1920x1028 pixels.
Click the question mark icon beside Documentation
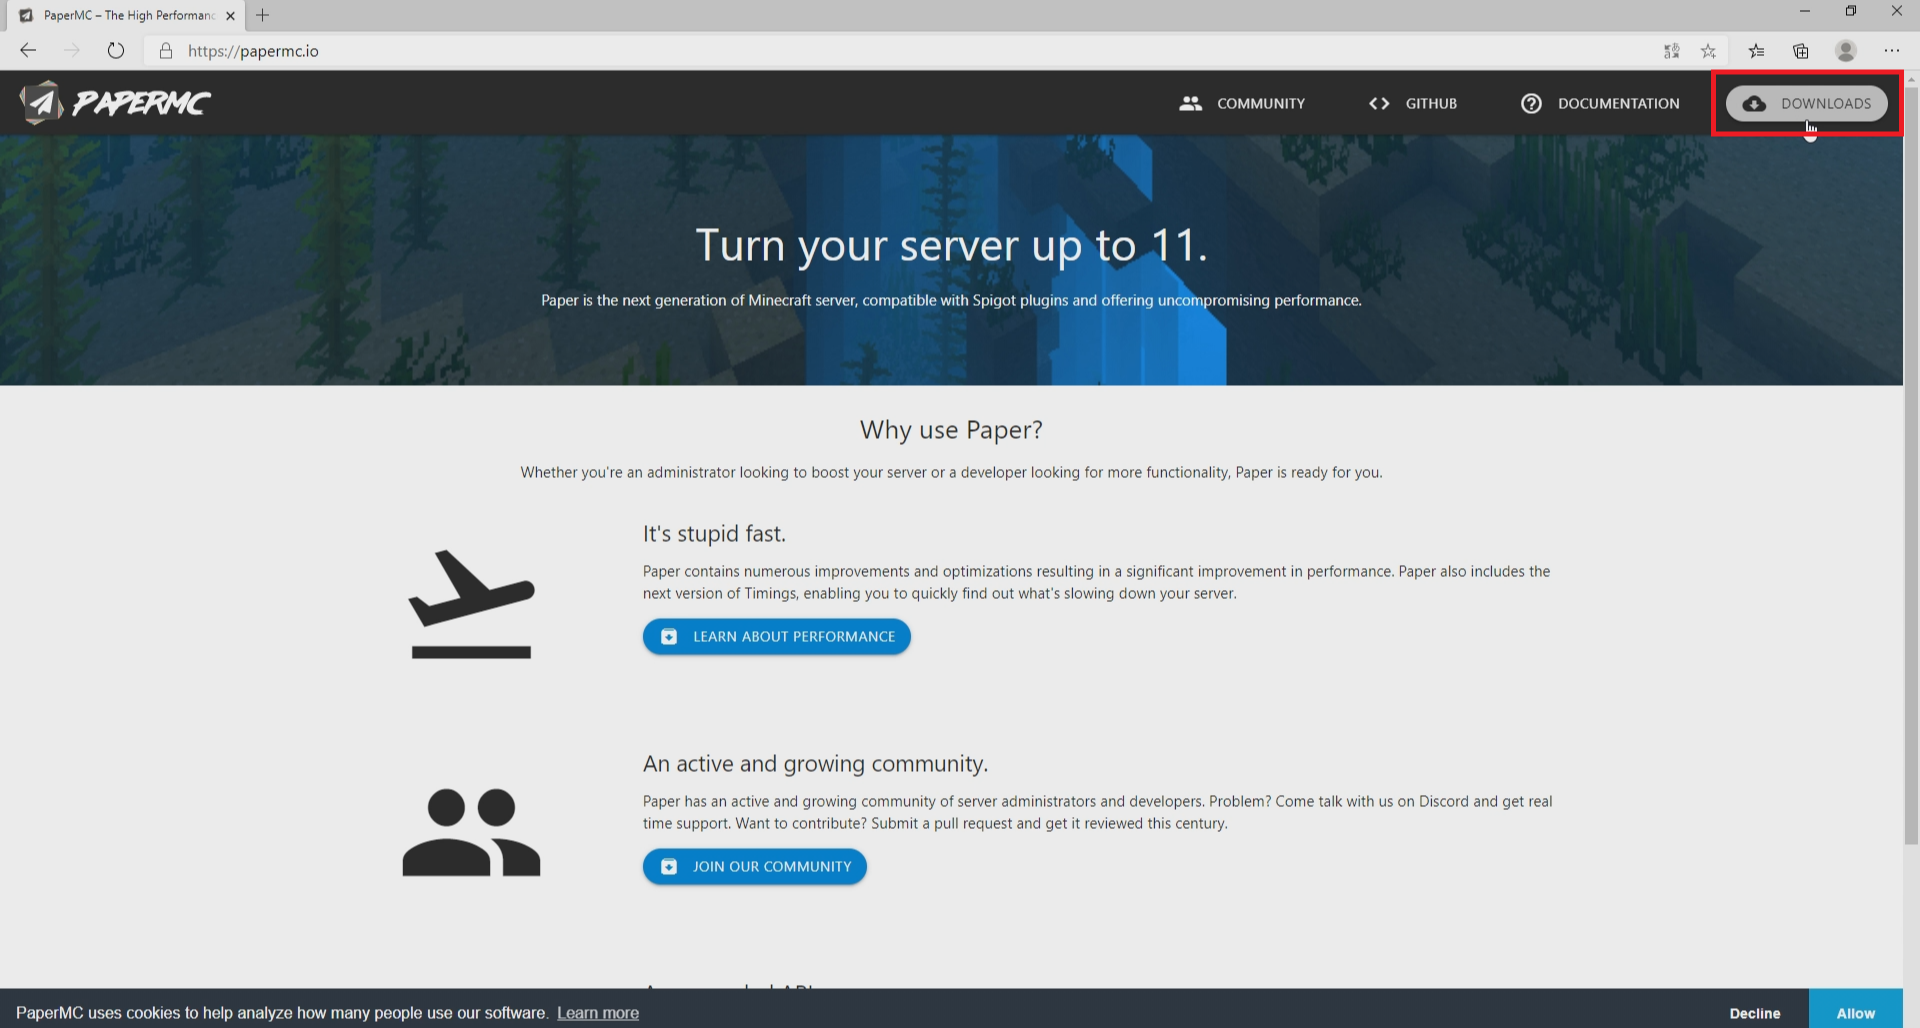coord(1531,103)
